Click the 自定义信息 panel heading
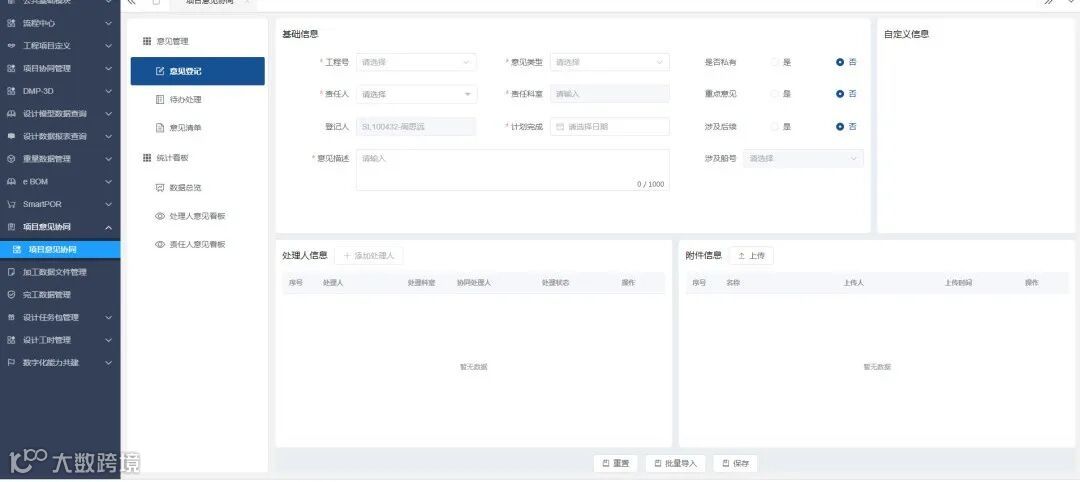The image size is (1080, 482). [x=906, y=34]
